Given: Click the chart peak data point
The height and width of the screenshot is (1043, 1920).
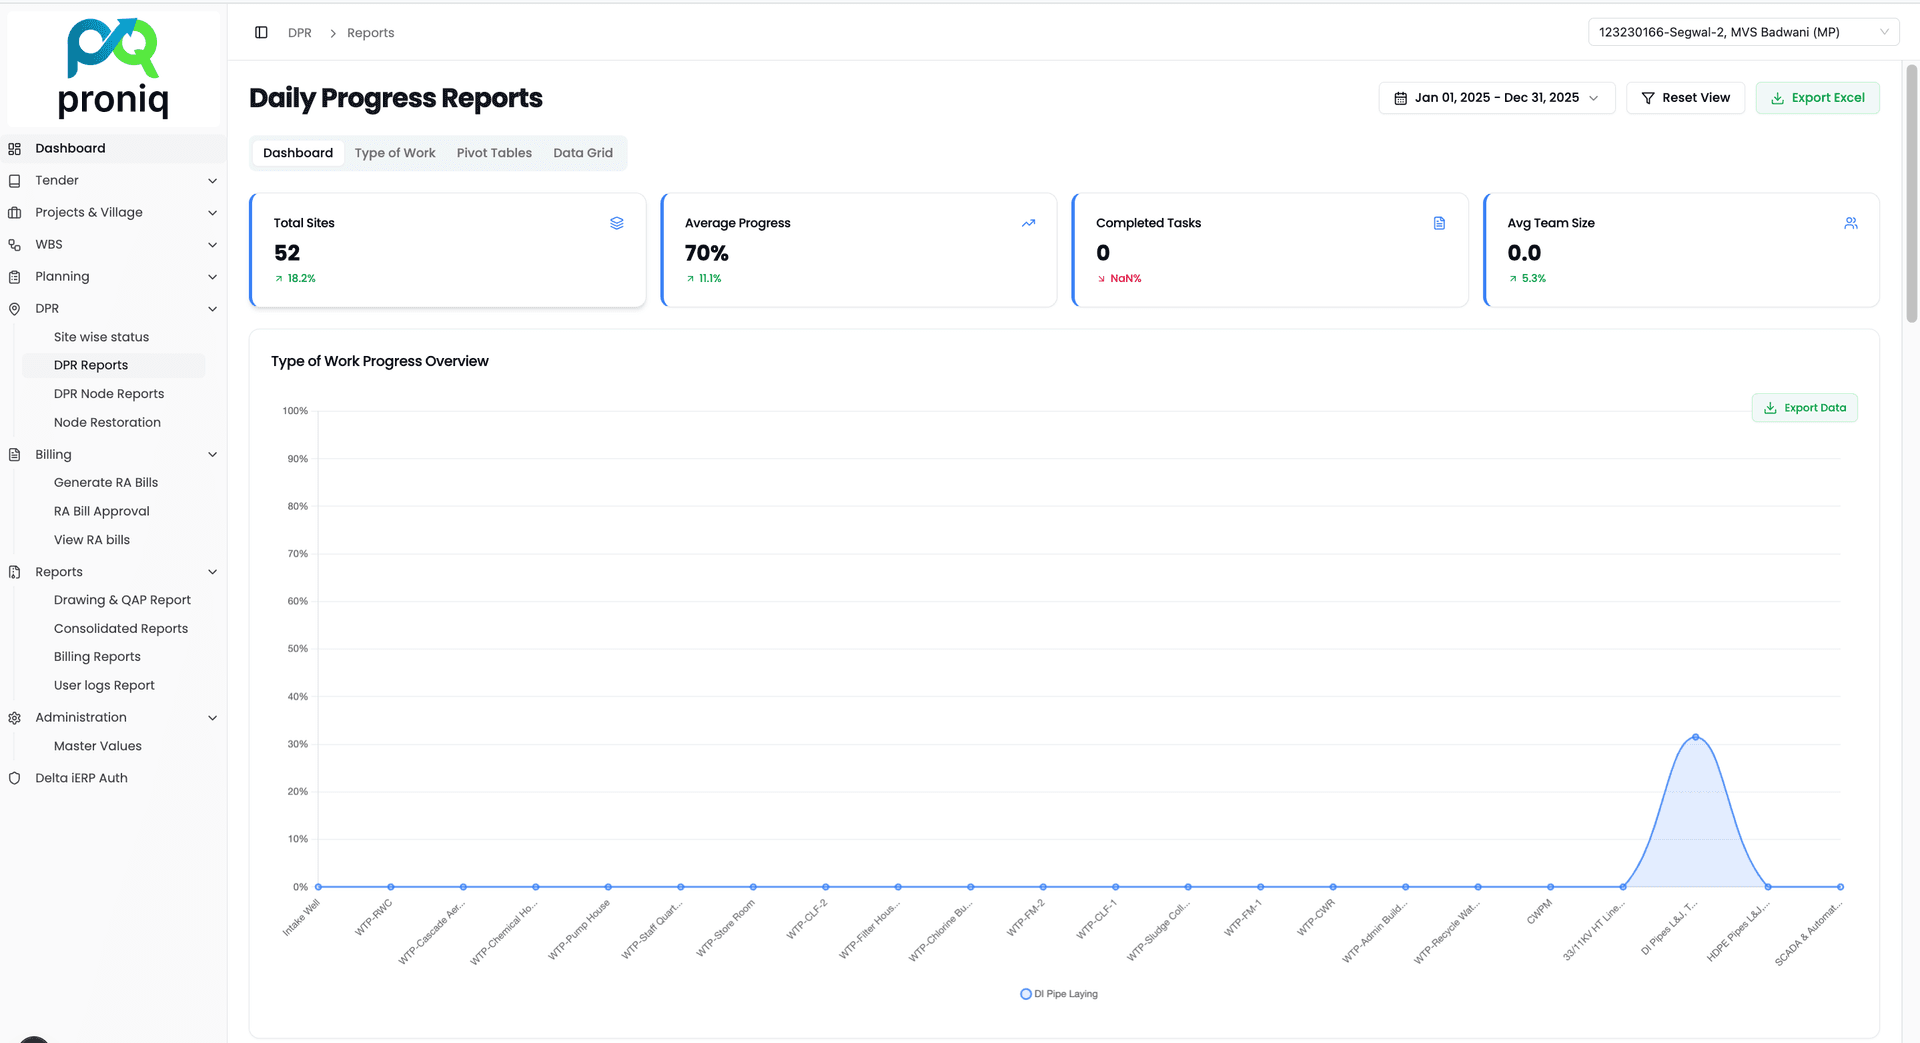Looking at the screenshot, I should coord(1695,737).
